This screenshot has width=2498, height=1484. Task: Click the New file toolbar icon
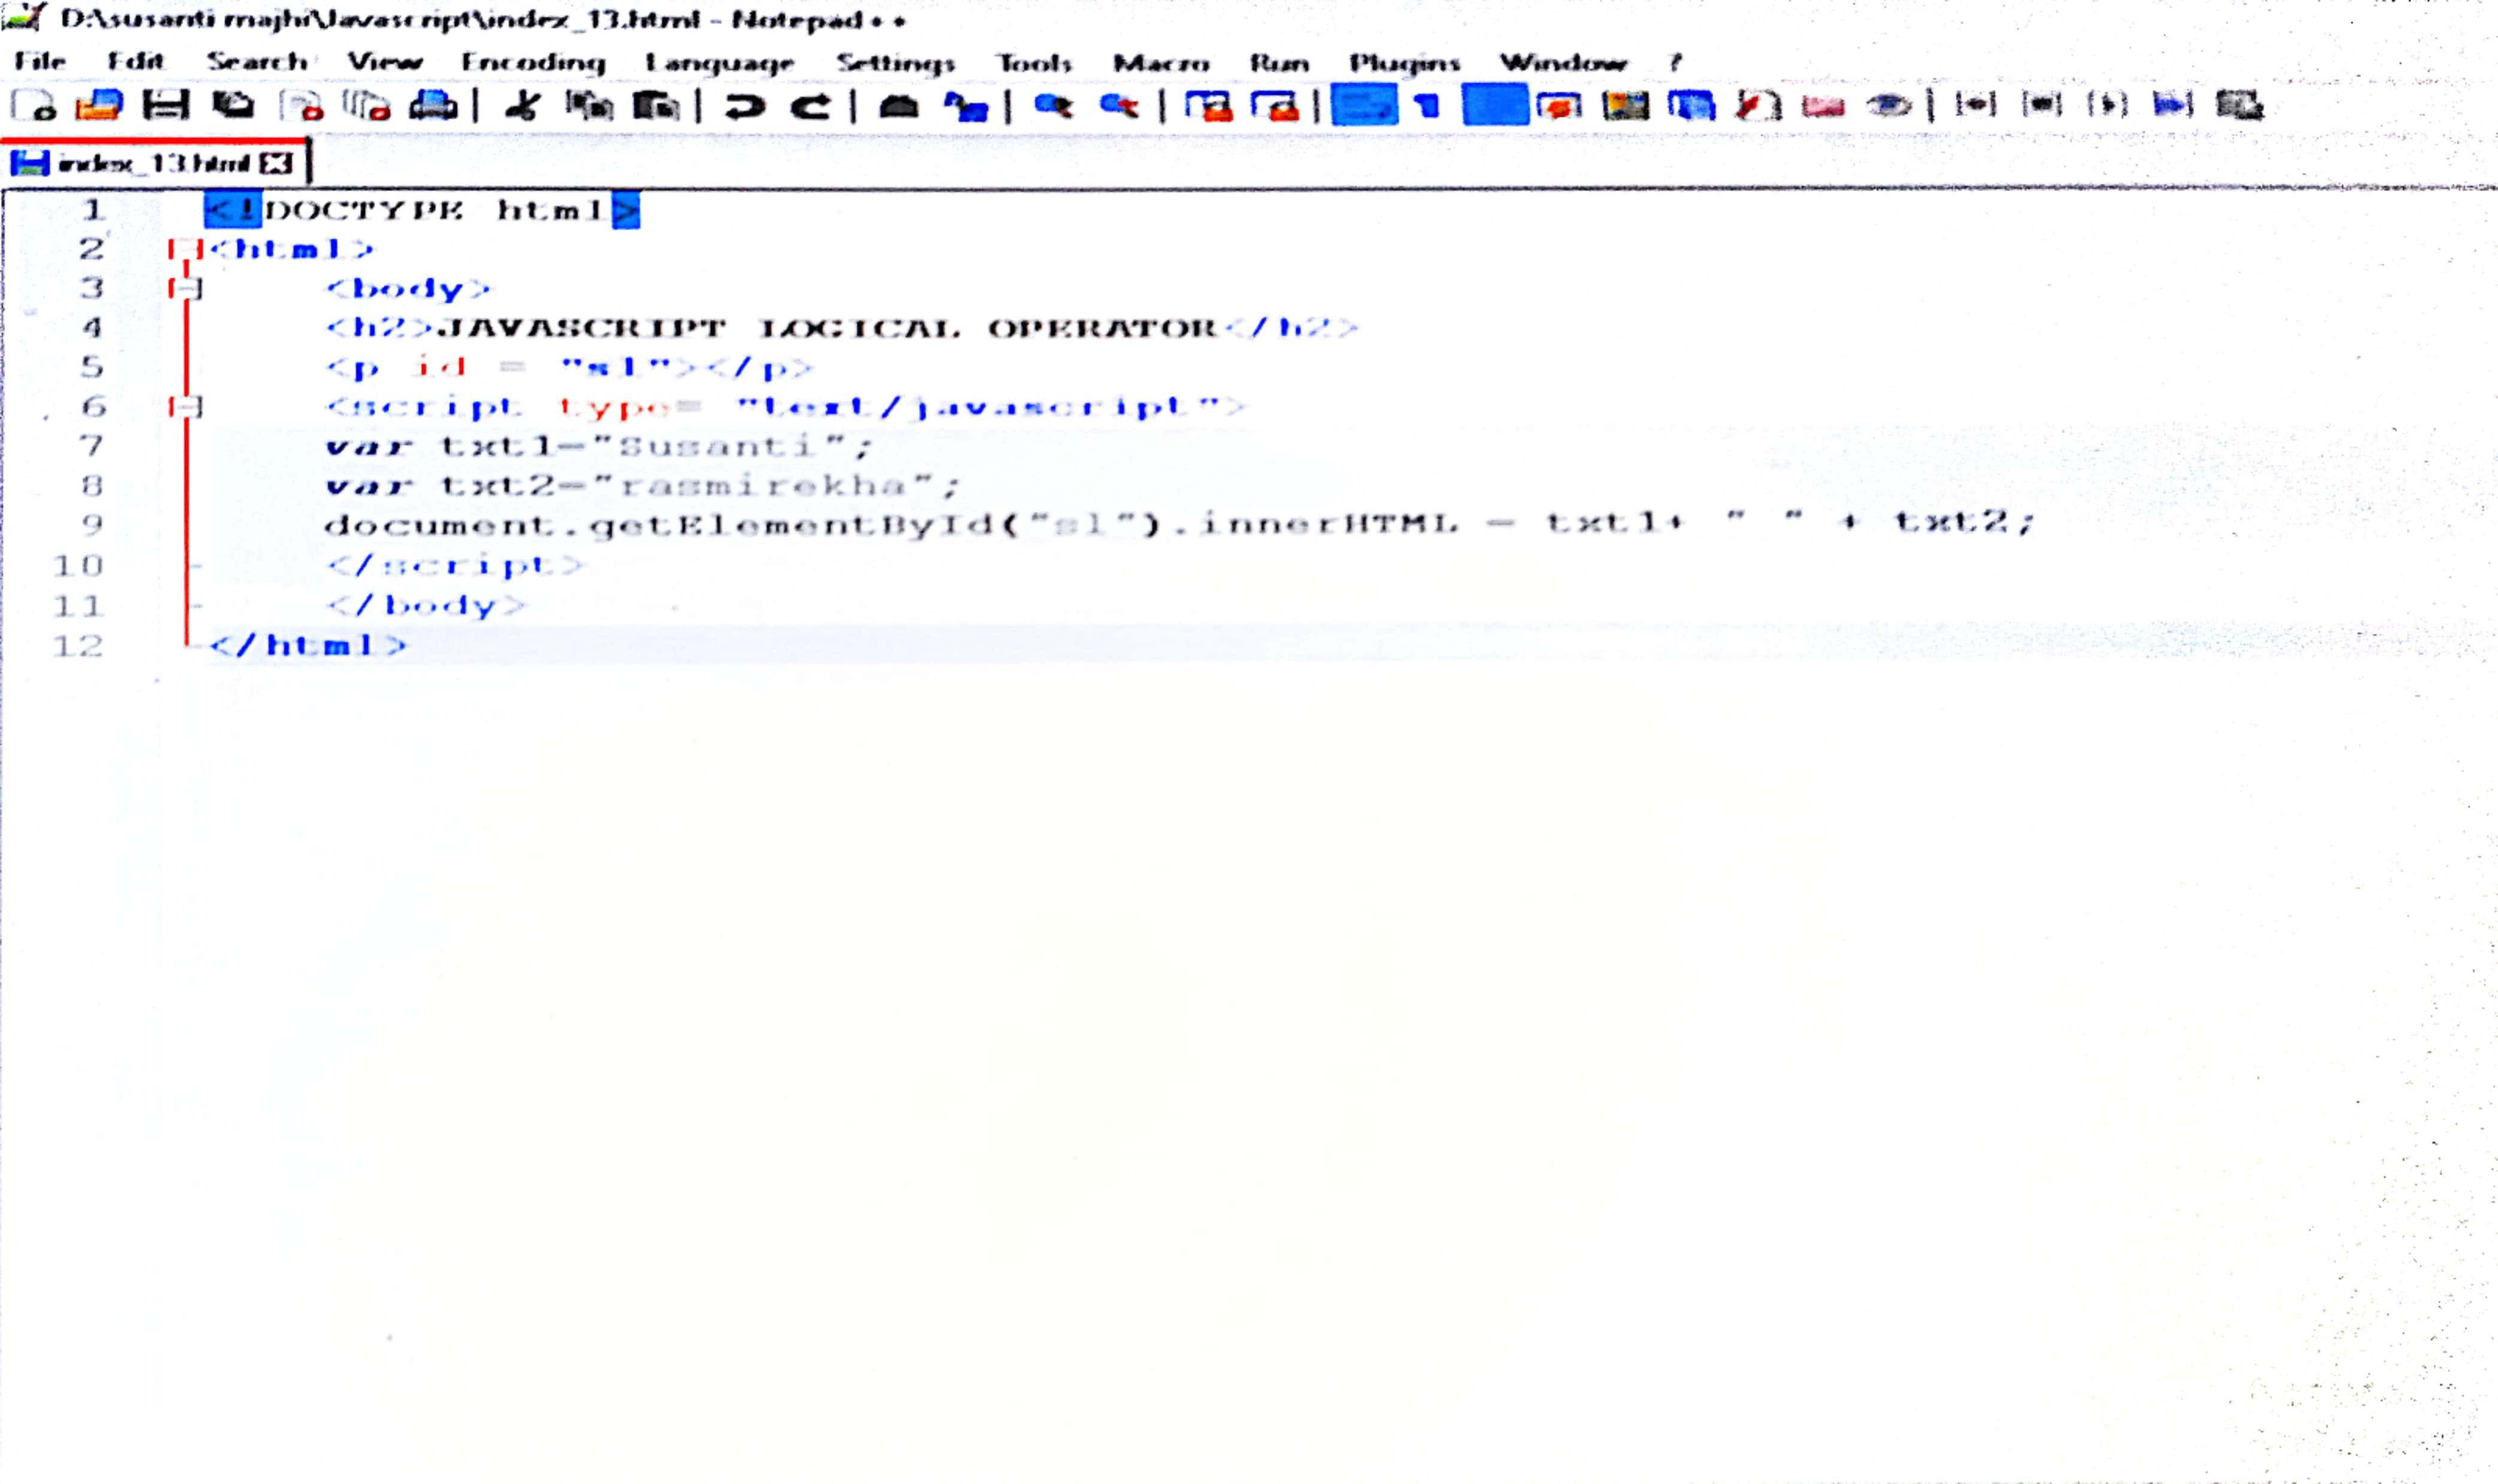34,105
